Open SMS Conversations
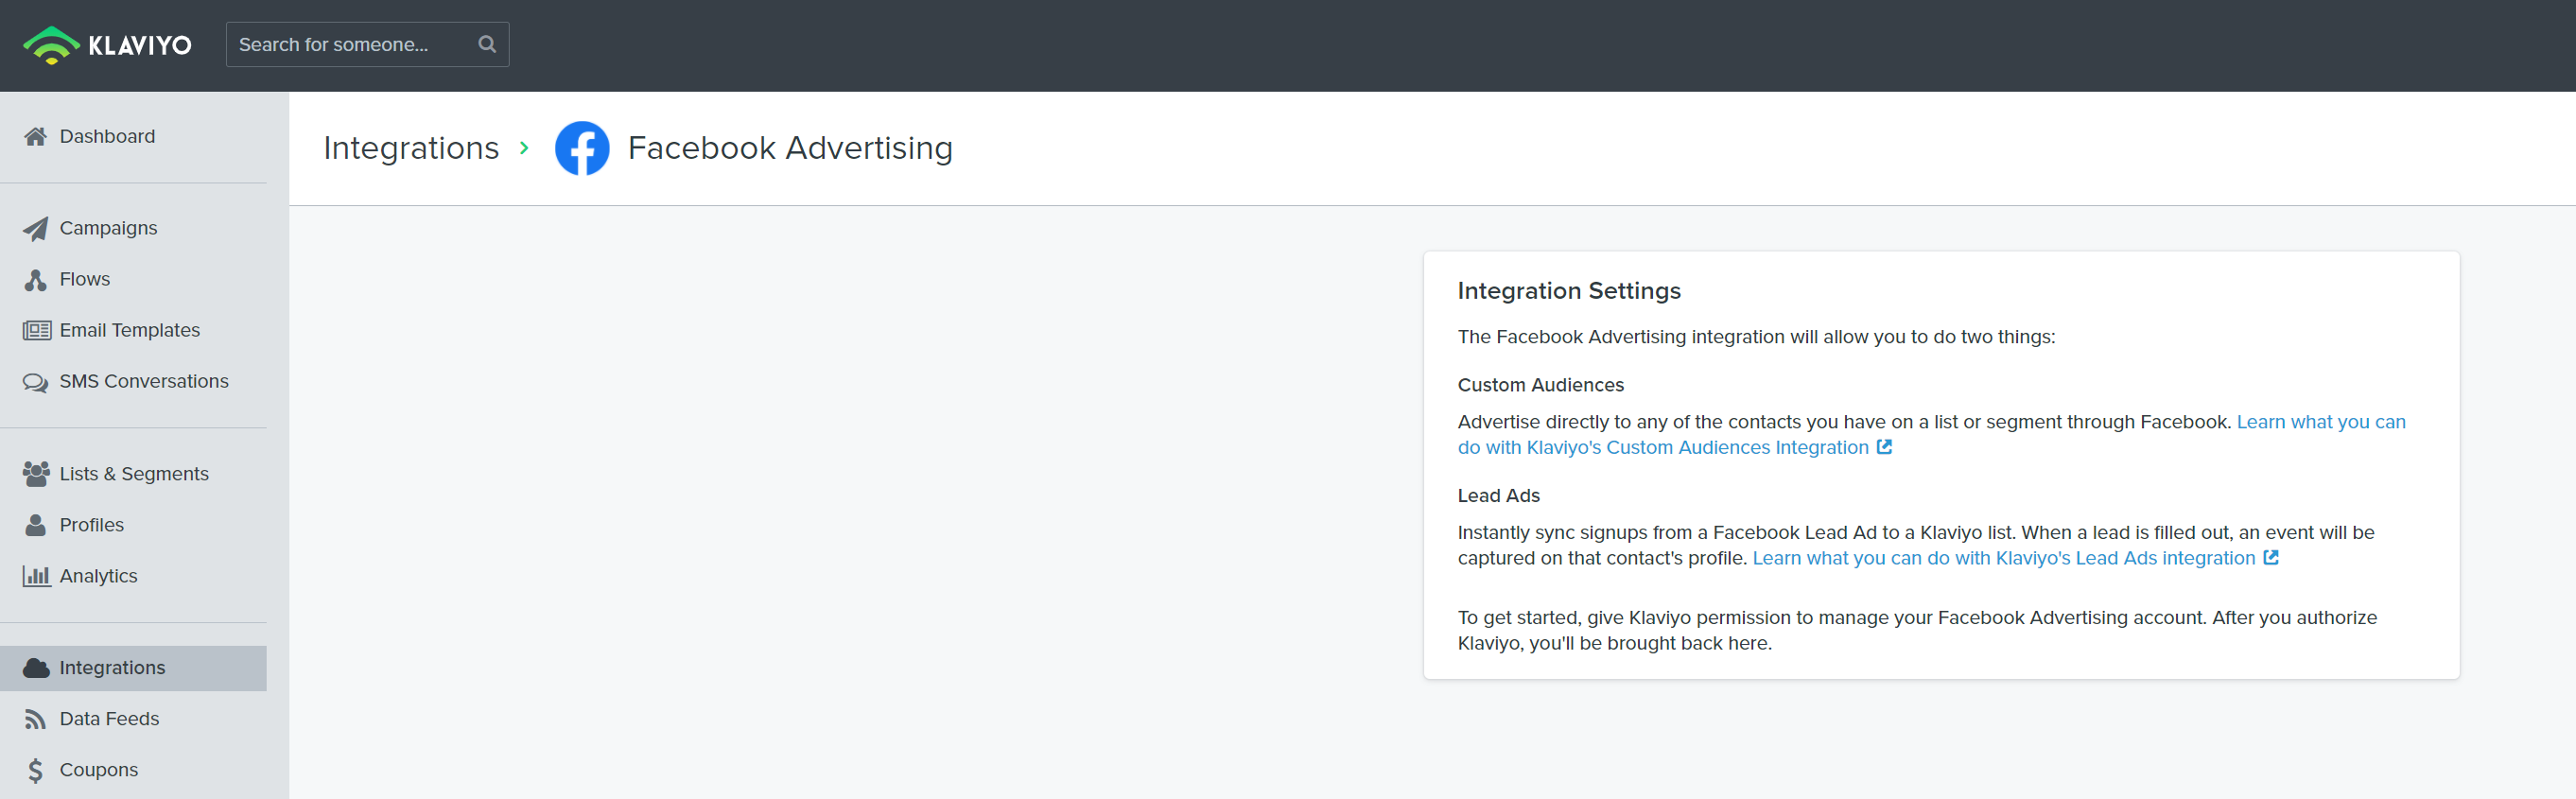The image size is (2576, 799). (144, 381)
